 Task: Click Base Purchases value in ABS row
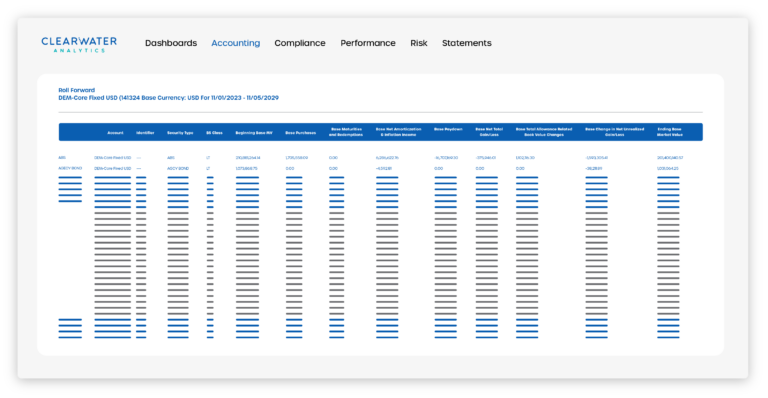pos(297,158)
